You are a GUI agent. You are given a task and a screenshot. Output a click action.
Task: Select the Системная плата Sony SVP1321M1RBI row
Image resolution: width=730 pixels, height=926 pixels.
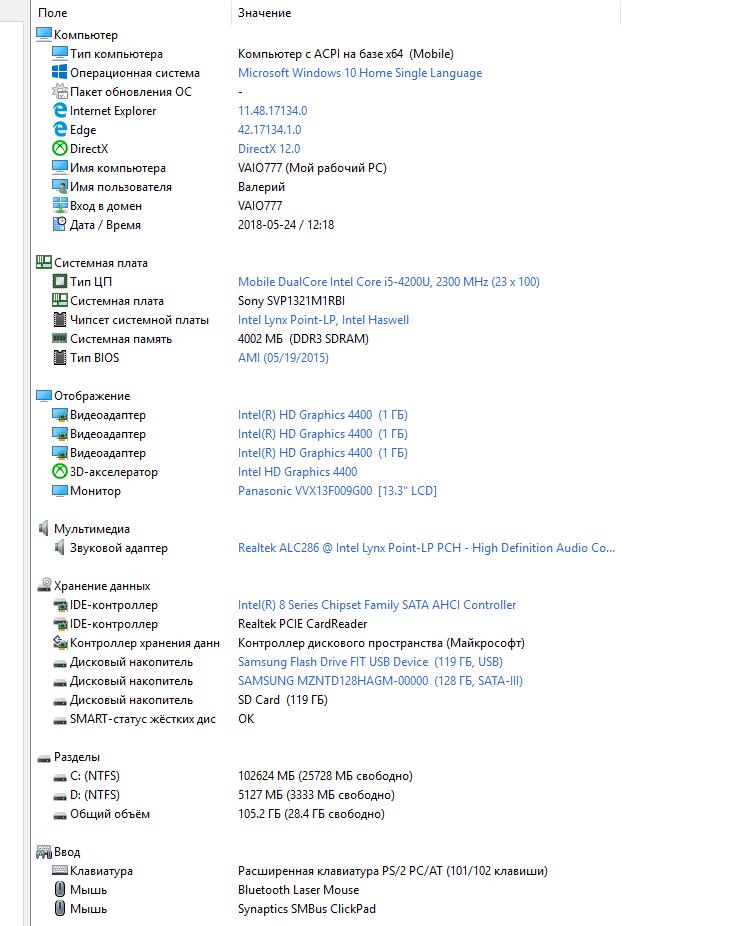click(x=325, y=301)
